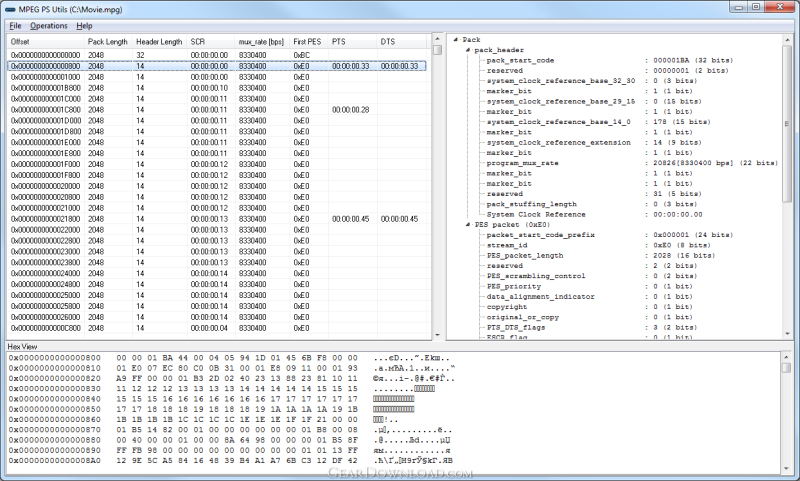Select the system_clock_reference_base_32_30 item
The height and width of the screenshot is (481, 800).
pos(561,81)
